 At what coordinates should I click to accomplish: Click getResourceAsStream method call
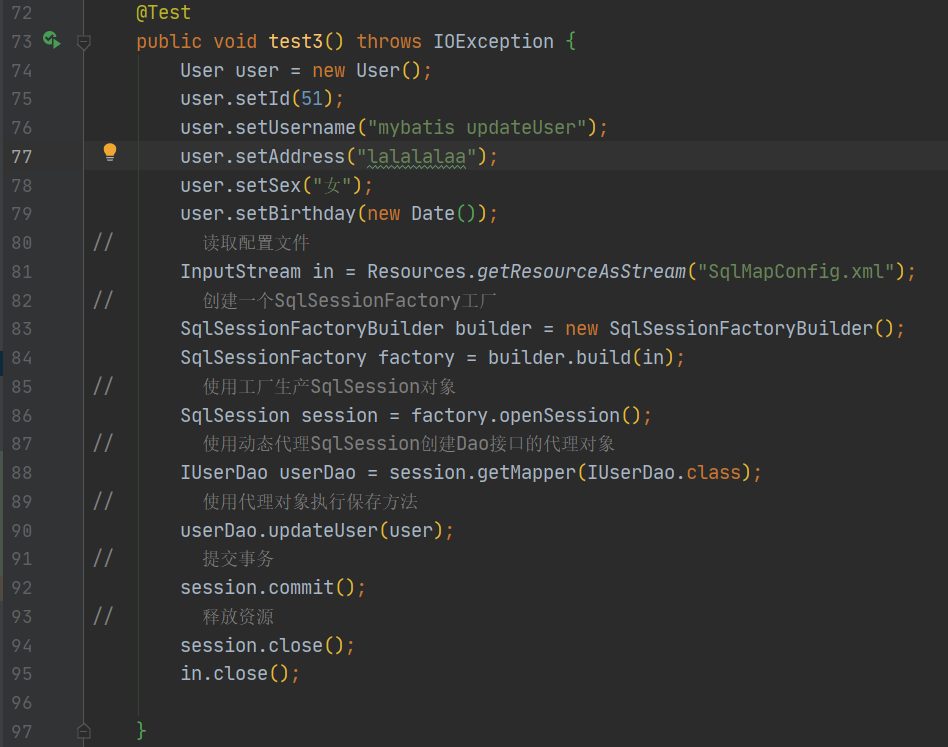[x=581, y=271]
